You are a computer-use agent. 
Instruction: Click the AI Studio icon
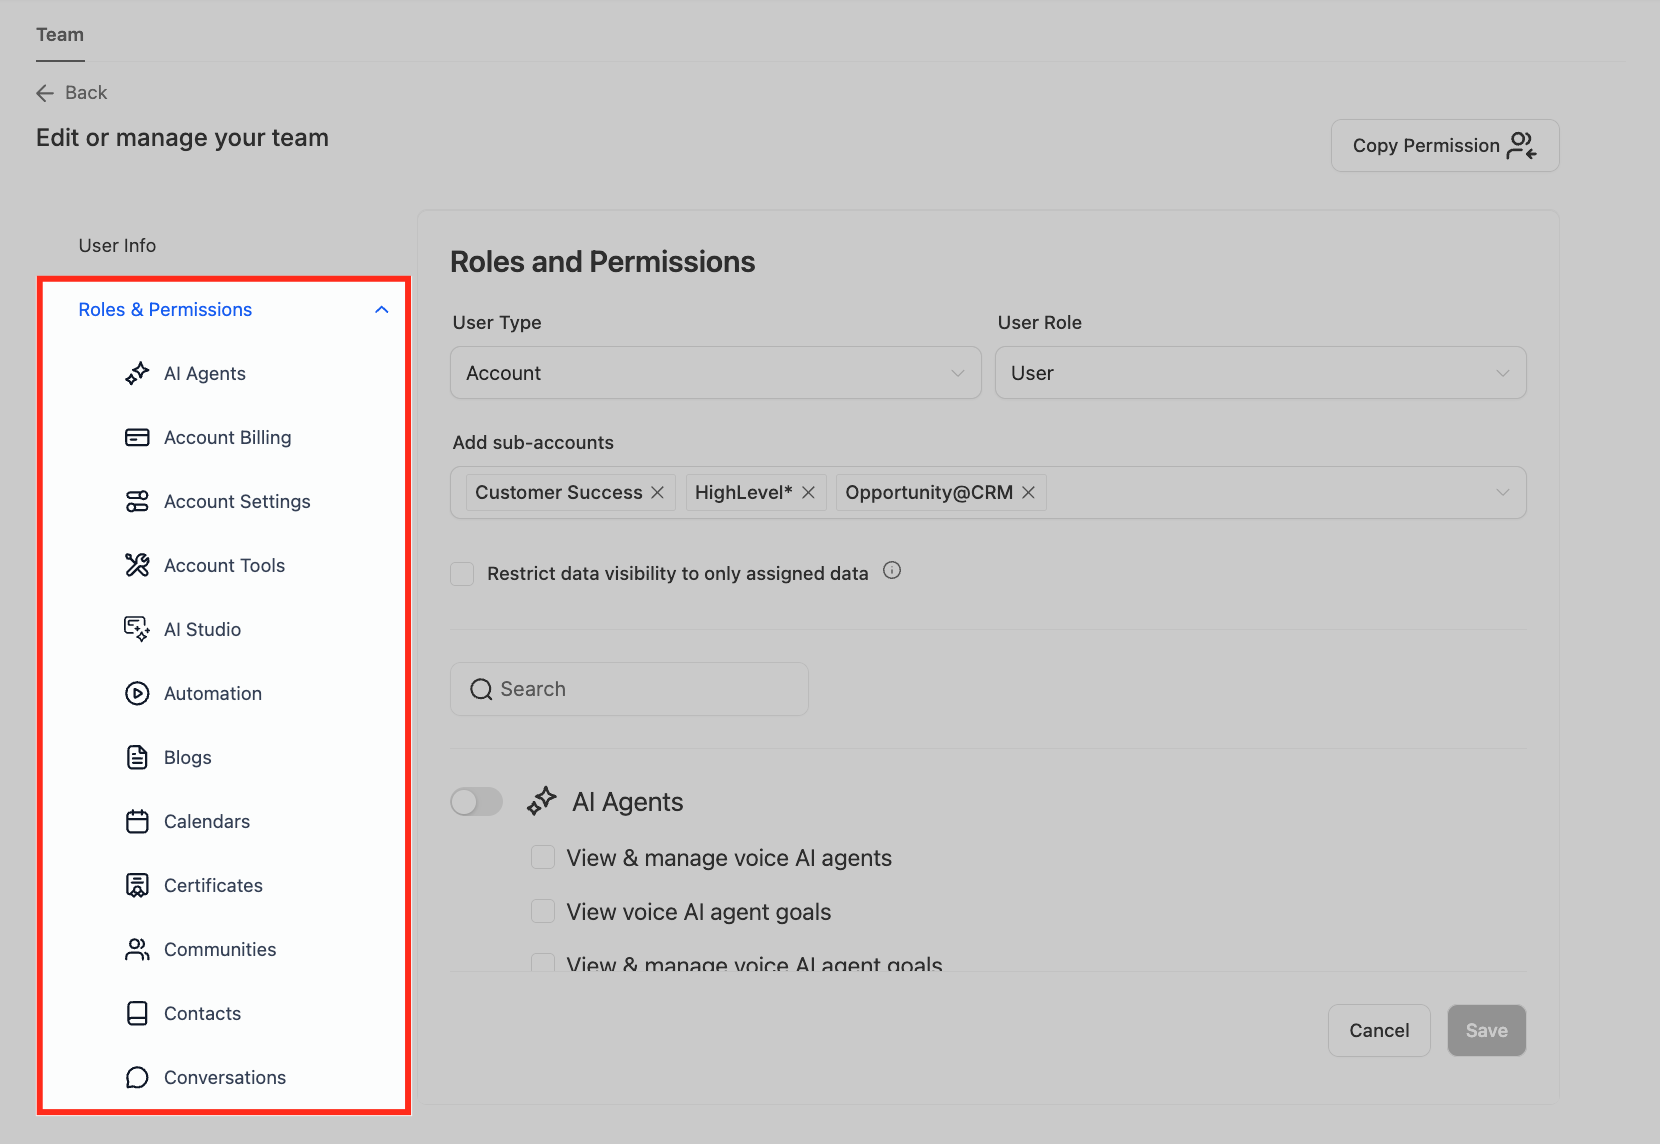pyautogui.click(x=137, y=629)
